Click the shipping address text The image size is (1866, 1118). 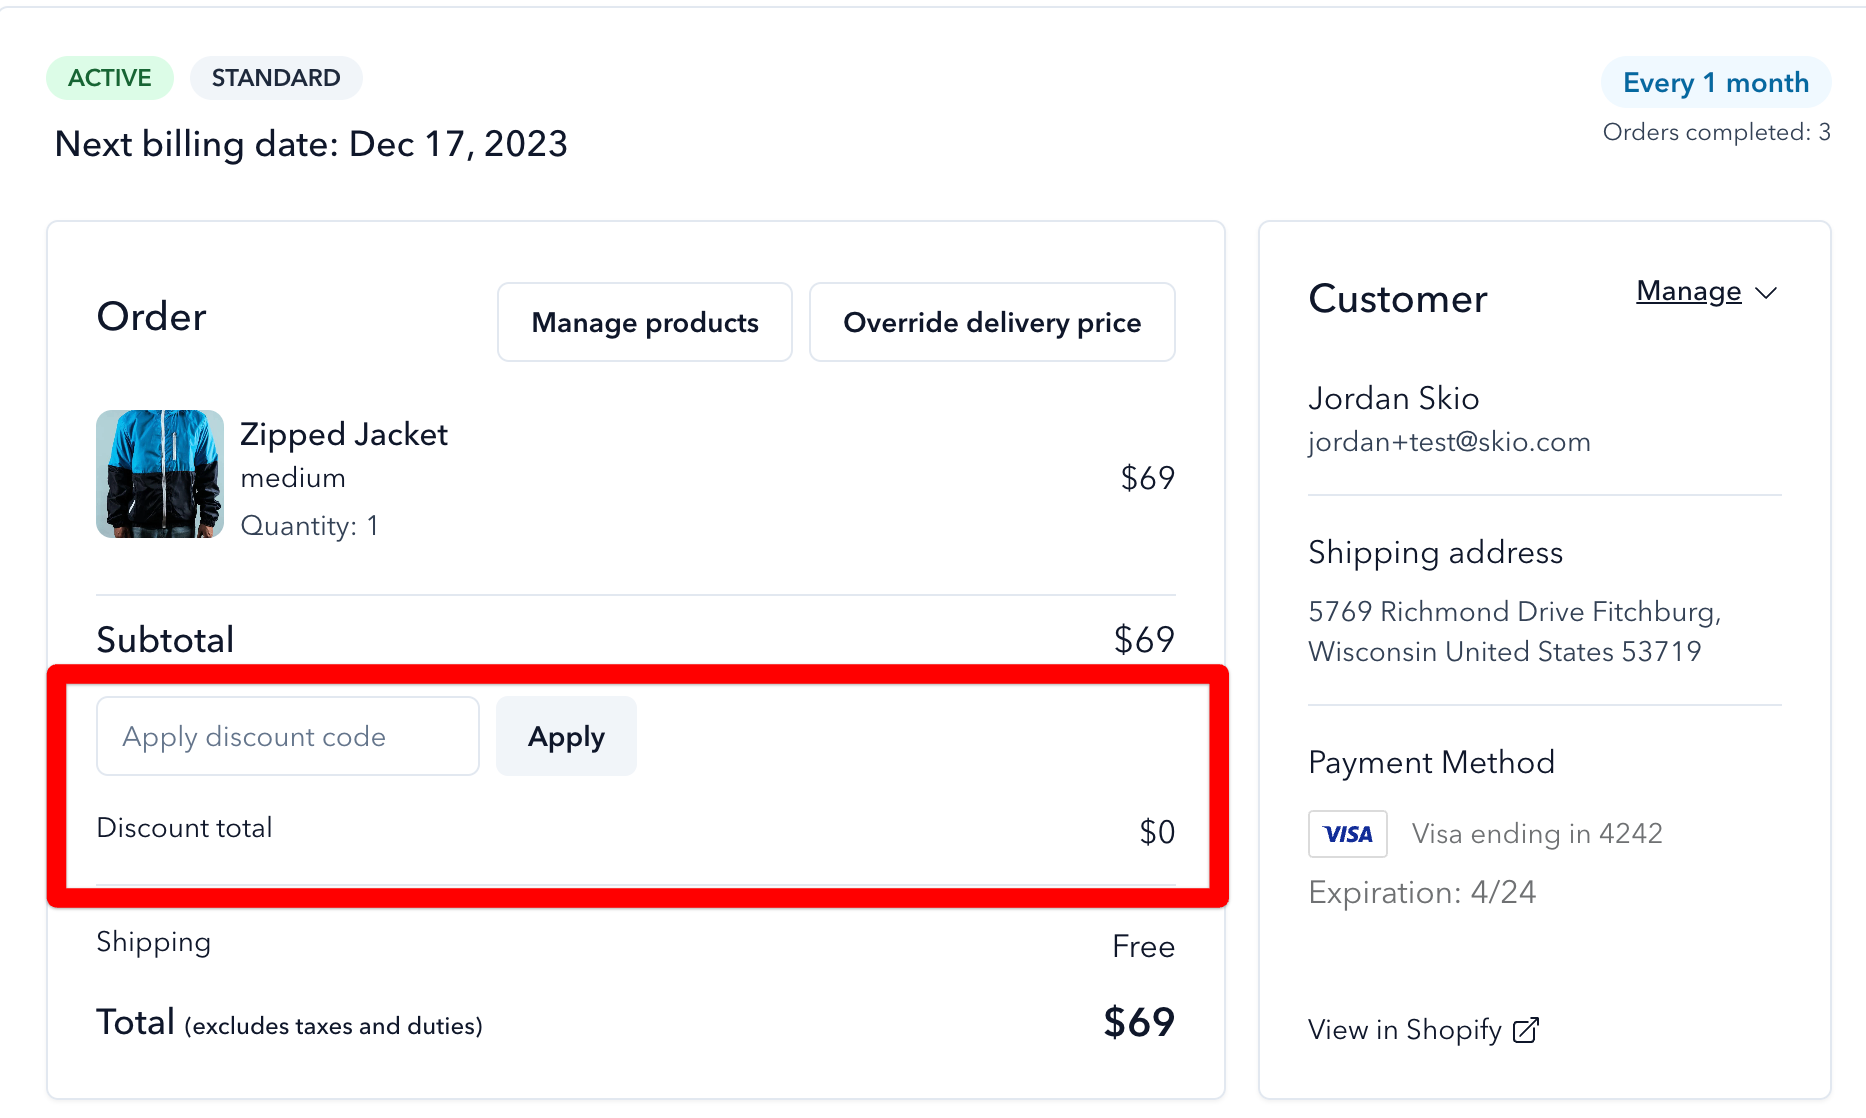[x=1514, y=631]
